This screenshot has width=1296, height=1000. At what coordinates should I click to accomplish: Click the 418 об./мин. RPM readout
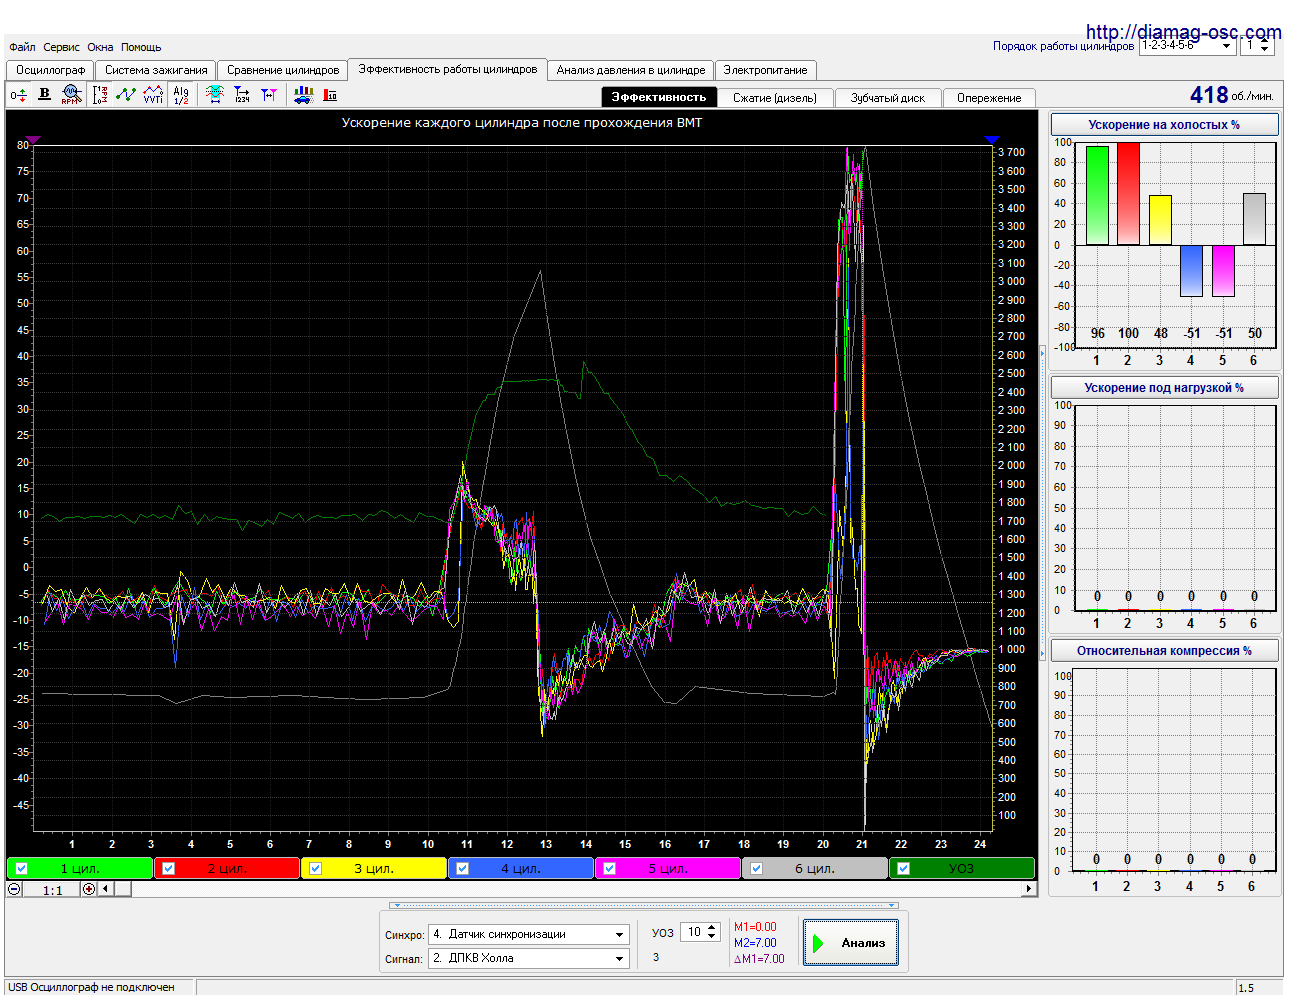[1232, 95]
